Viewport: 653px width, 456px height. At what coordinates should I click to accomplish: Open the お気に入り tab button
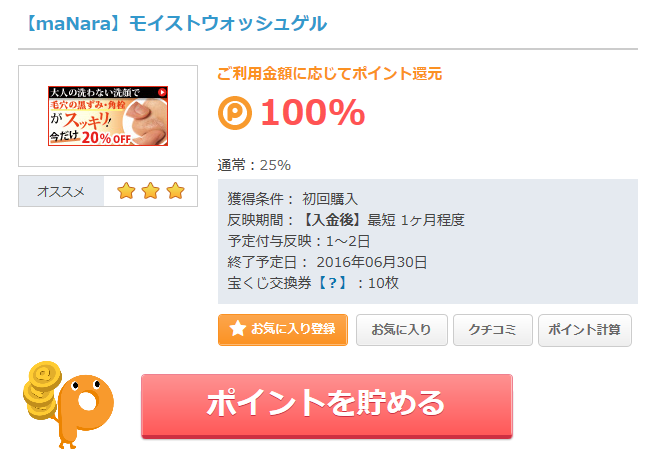(x=401, y=329)
